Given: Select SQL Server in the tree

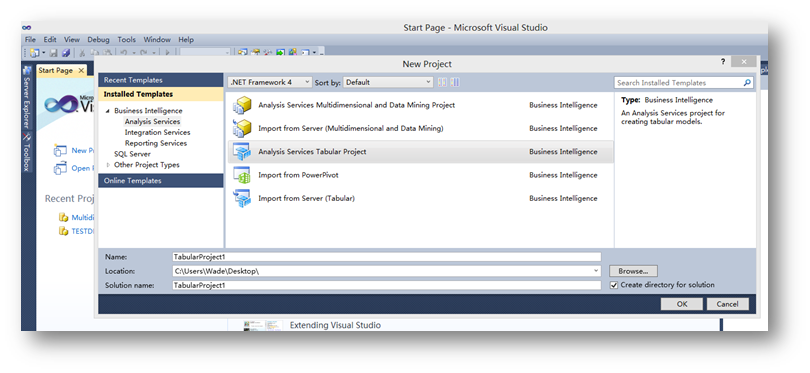Looking at the screenshot, I should [133, 154].
